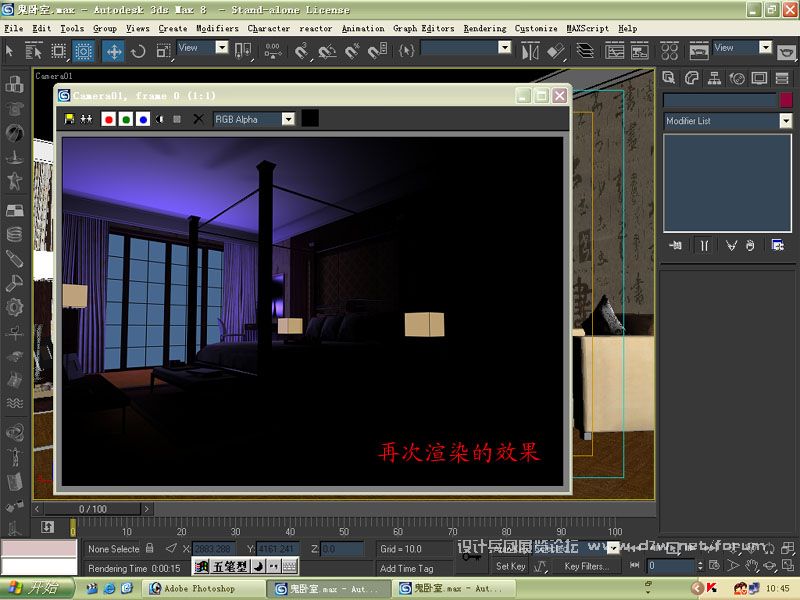This screenshot has width=800, height=600.
Task: Click Configure Modifier Sets icon
Action: 778,246
